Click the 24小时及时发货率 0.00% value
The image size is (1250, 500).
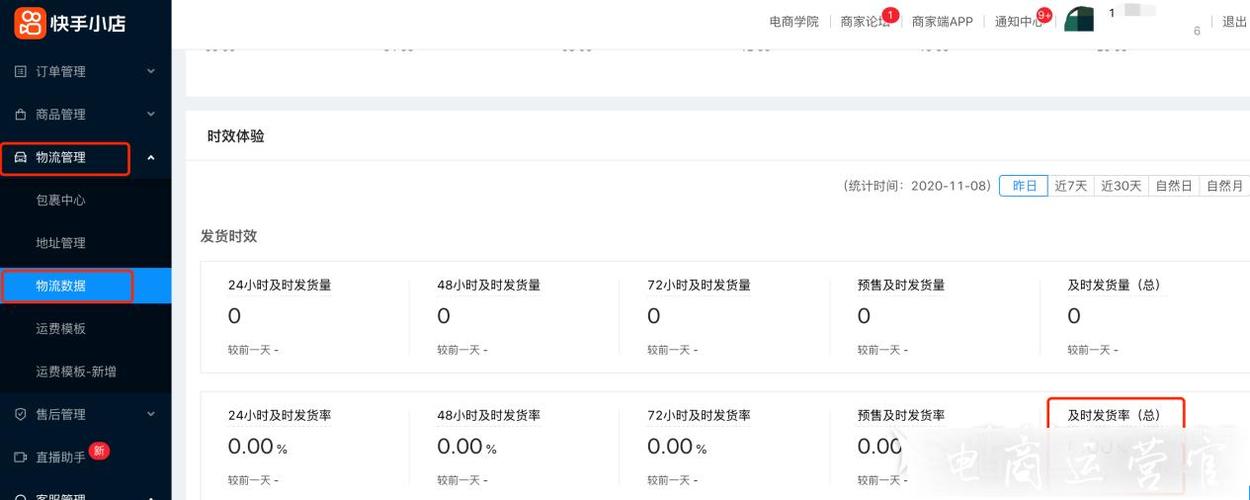(258, 446)
